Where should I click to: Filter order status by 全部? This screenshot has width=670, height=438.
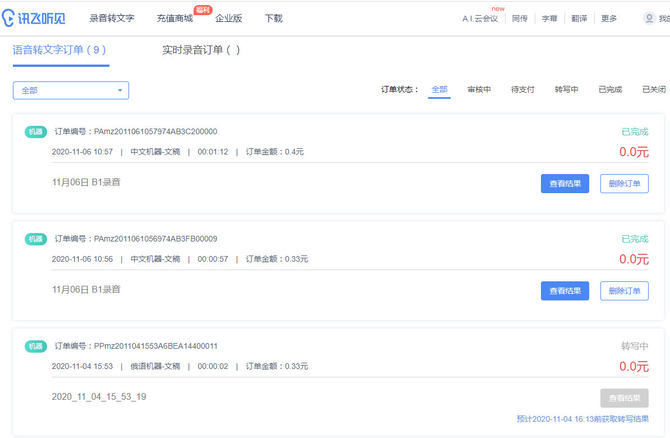click(439, 89)
